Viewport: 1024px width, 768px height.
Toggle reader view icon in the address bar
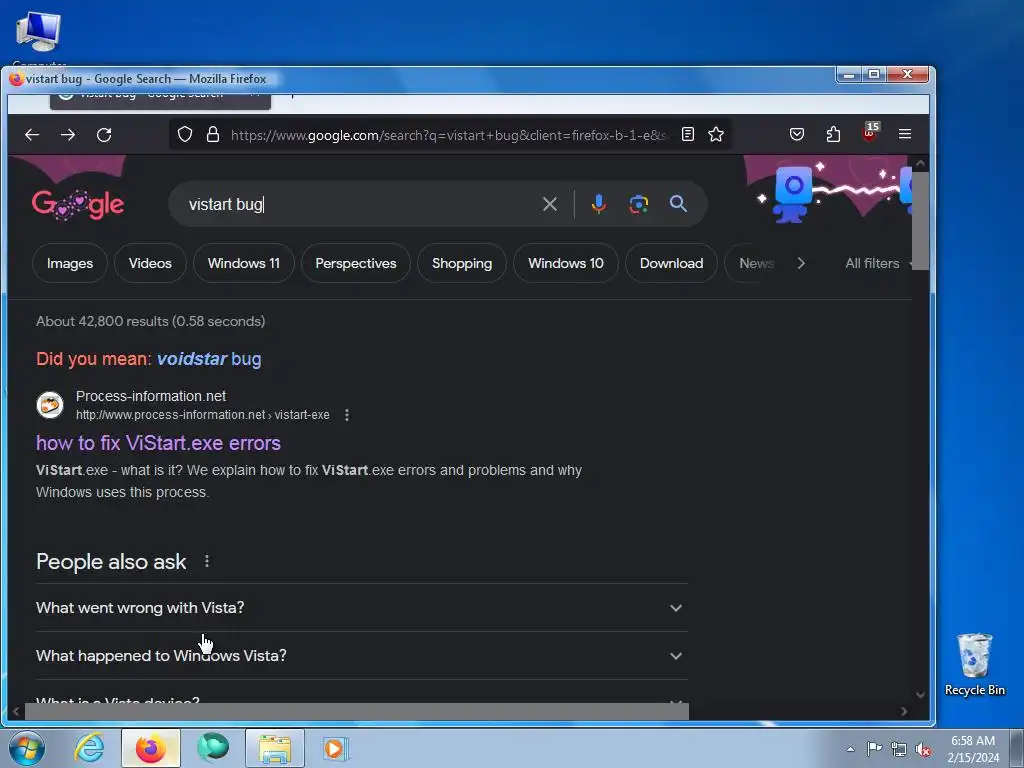coord(688,135)
